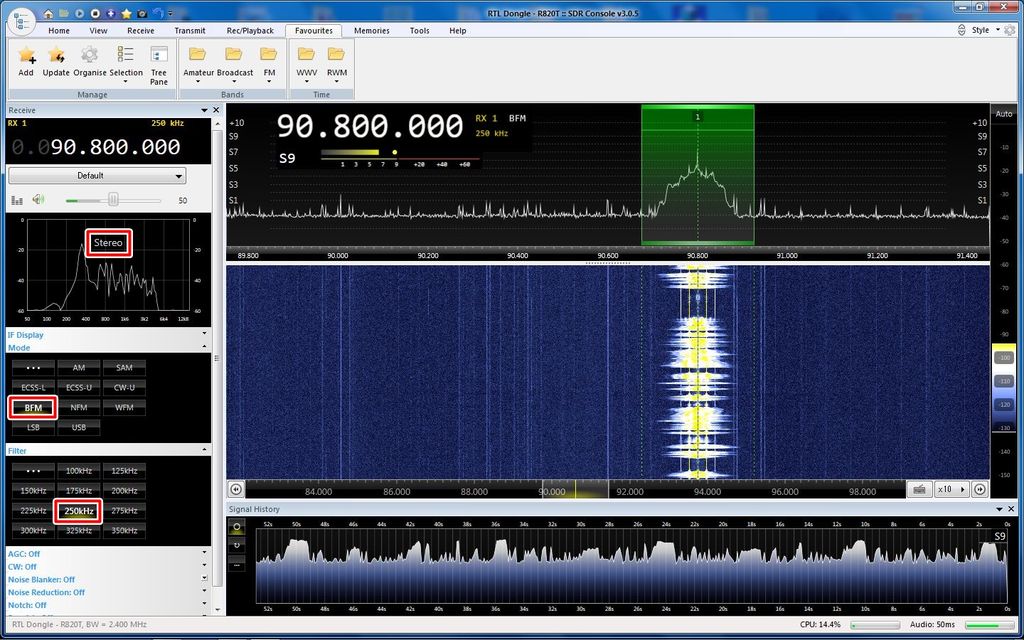Open the Help ribbon tab

click(x=458, y=31)
